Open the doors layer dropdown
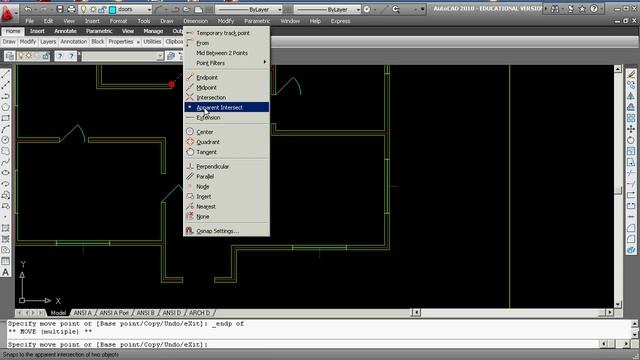The width and height of the screenshot is (640, 360). pos(149,9)
